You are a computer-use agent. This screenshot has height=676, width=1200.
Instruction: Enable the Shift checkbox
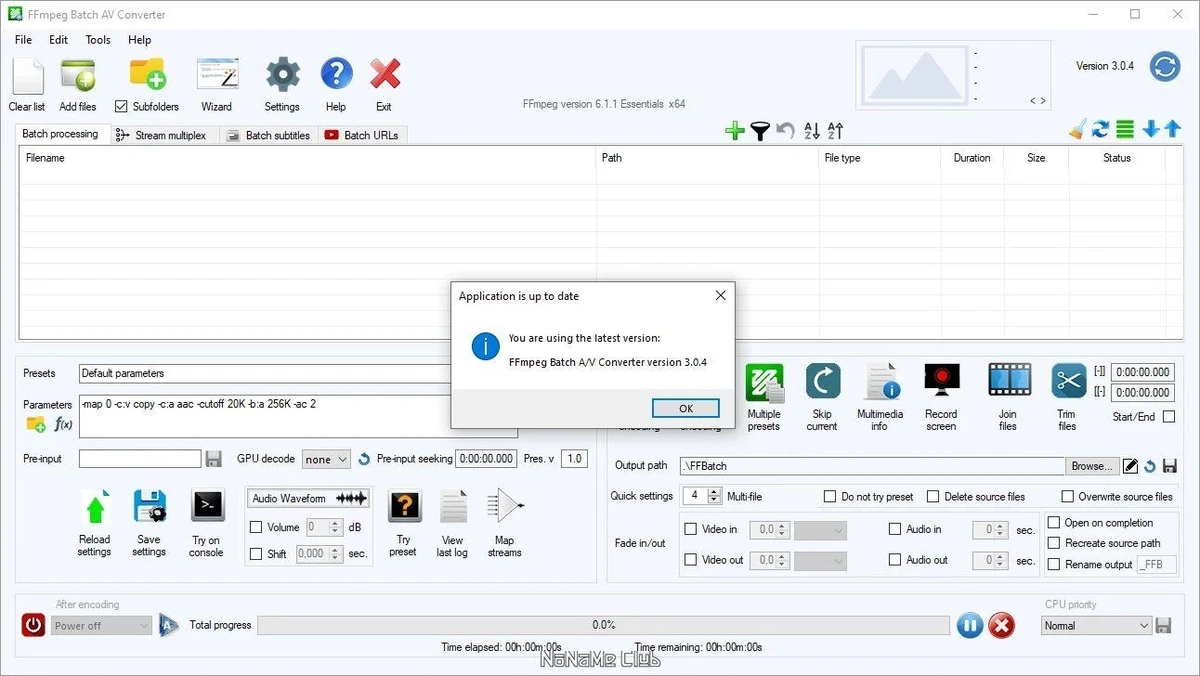[256, 554]
